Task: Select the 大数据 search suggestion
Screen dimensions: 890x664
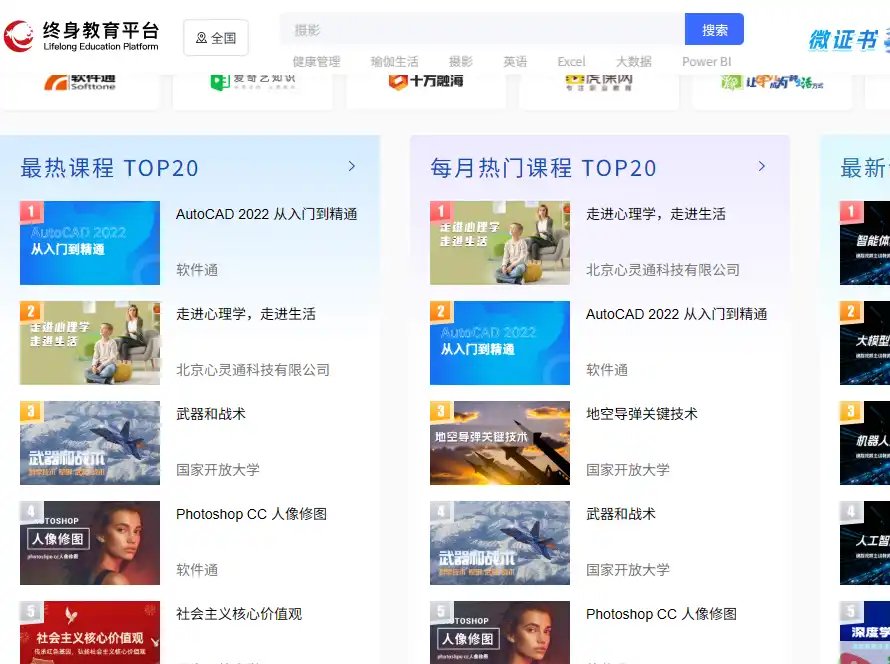Action: click(x=634, y=61)
